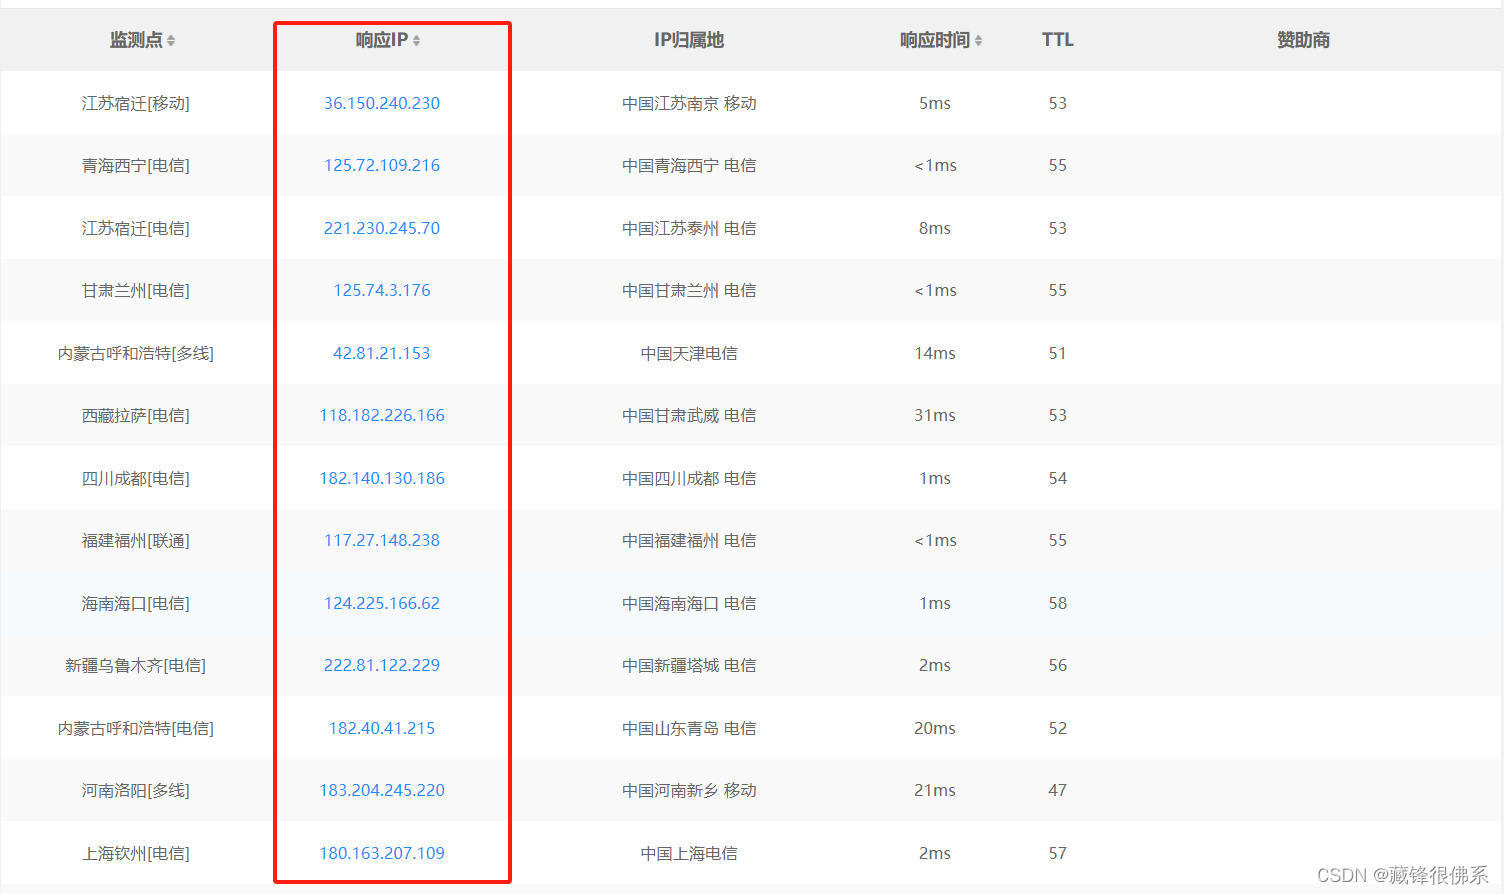1504x894 pixels.
Task: Select monitoring point 新疆乌鲁木齐[电信]
Action: (x=136, y=665)
